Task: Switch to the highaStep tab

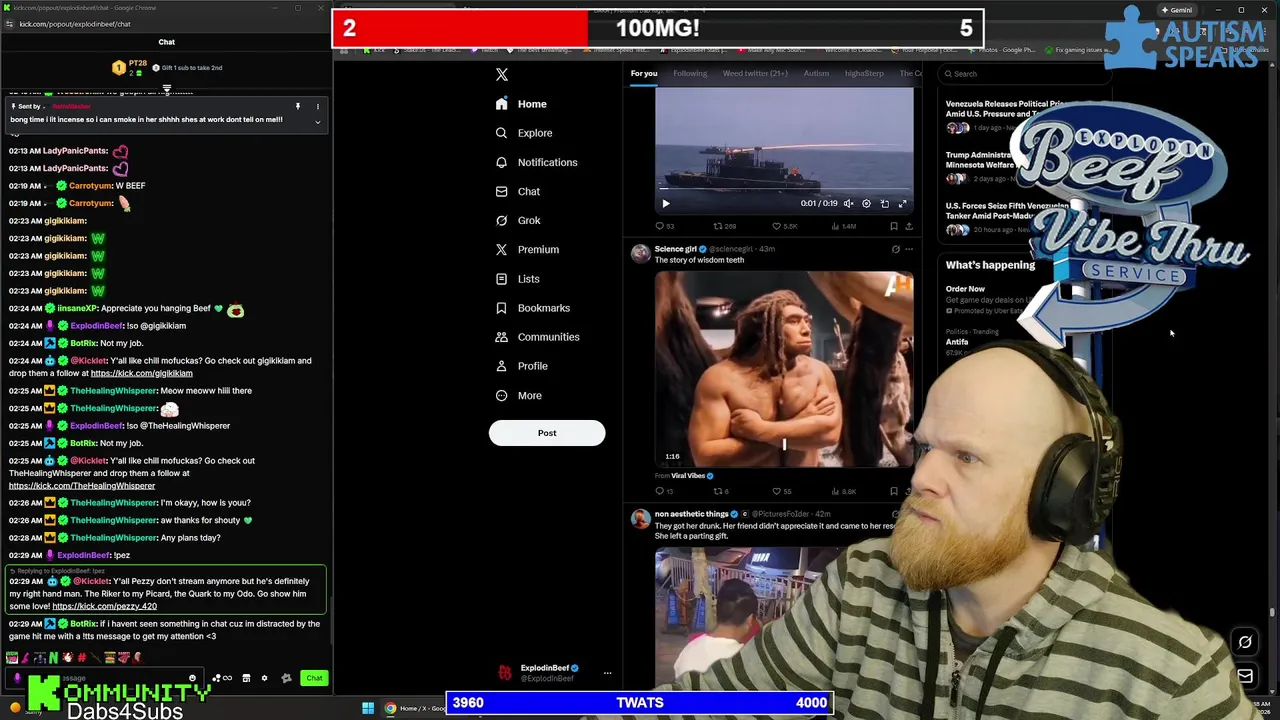Action: [x=864, y=73]
